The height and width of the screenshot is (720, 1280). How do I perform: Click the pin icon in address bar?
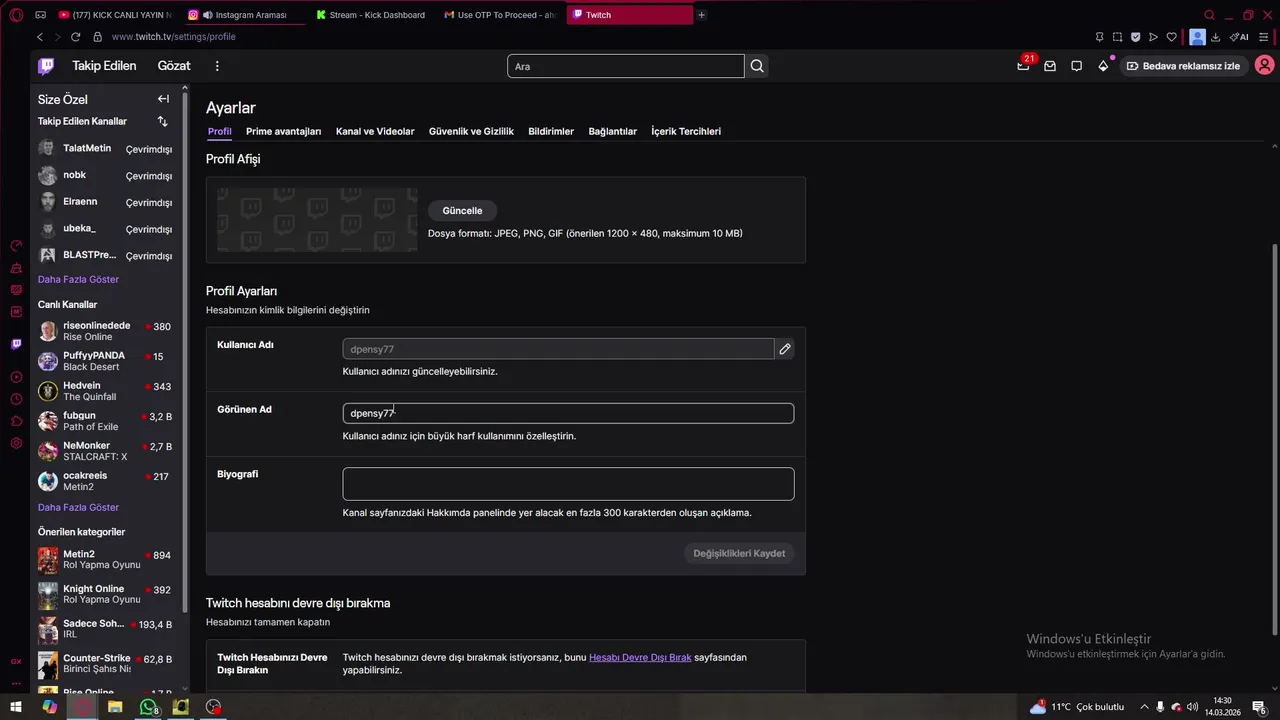(x=1099, y=37)
